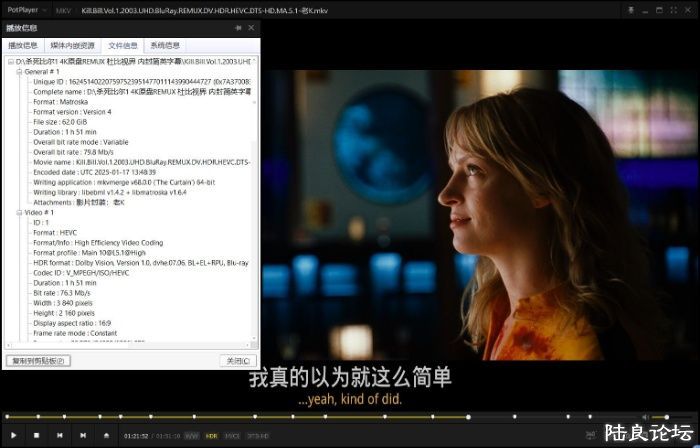Mute audio with the speaker icon
The image size is (700, 448).
pos(643,416)
